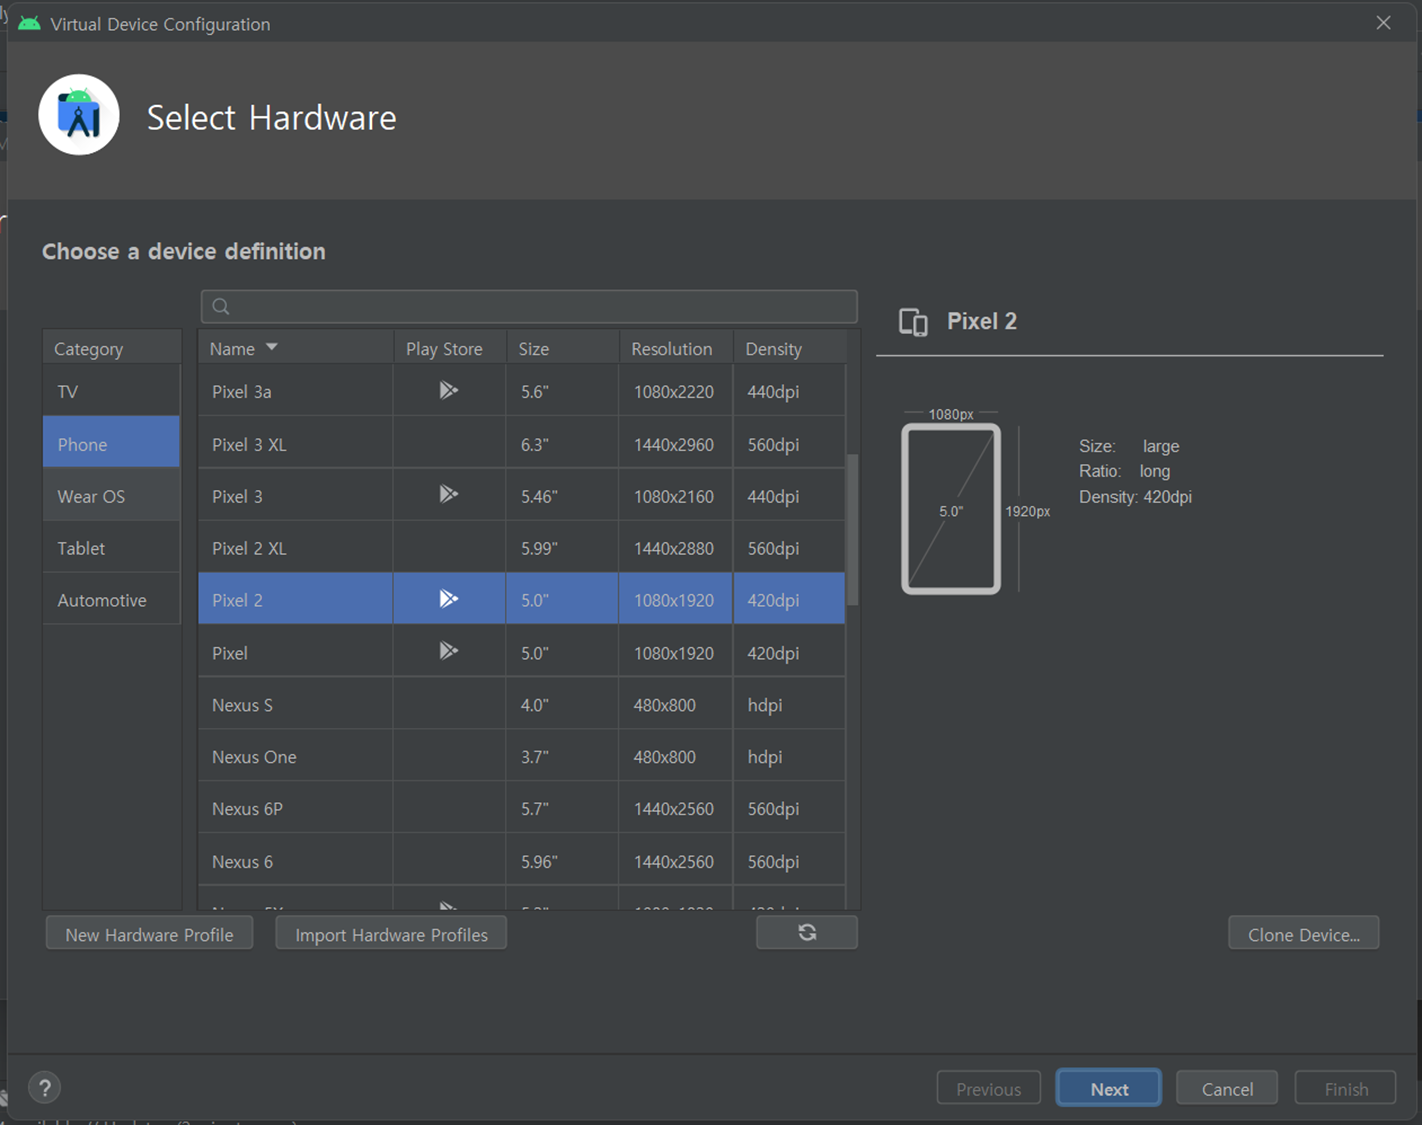The image size is (1422, 1125).
Task: Focus the device search field
Action: click(529, 306)
